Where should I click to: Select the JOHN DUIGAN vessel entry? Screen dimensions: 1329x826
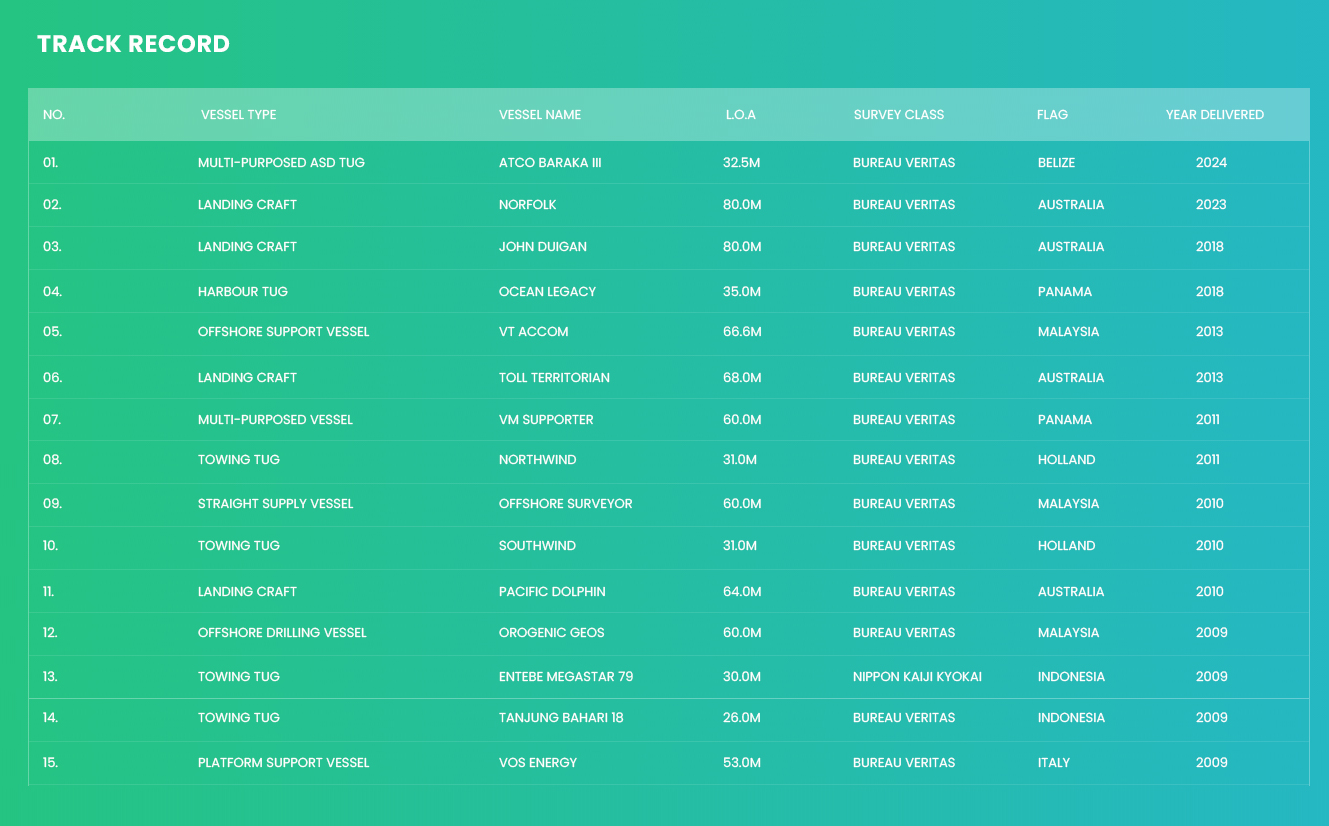pos(542,247)
